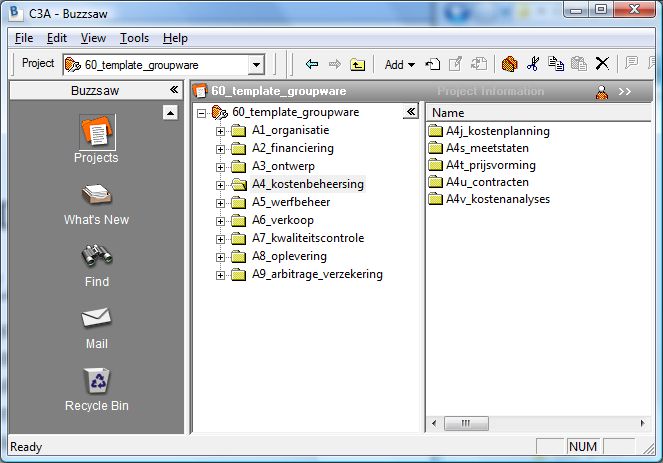The image size is (663, 463).
Task: Expand the A7_kwaliteitscontrole folder
Action: 220,239
